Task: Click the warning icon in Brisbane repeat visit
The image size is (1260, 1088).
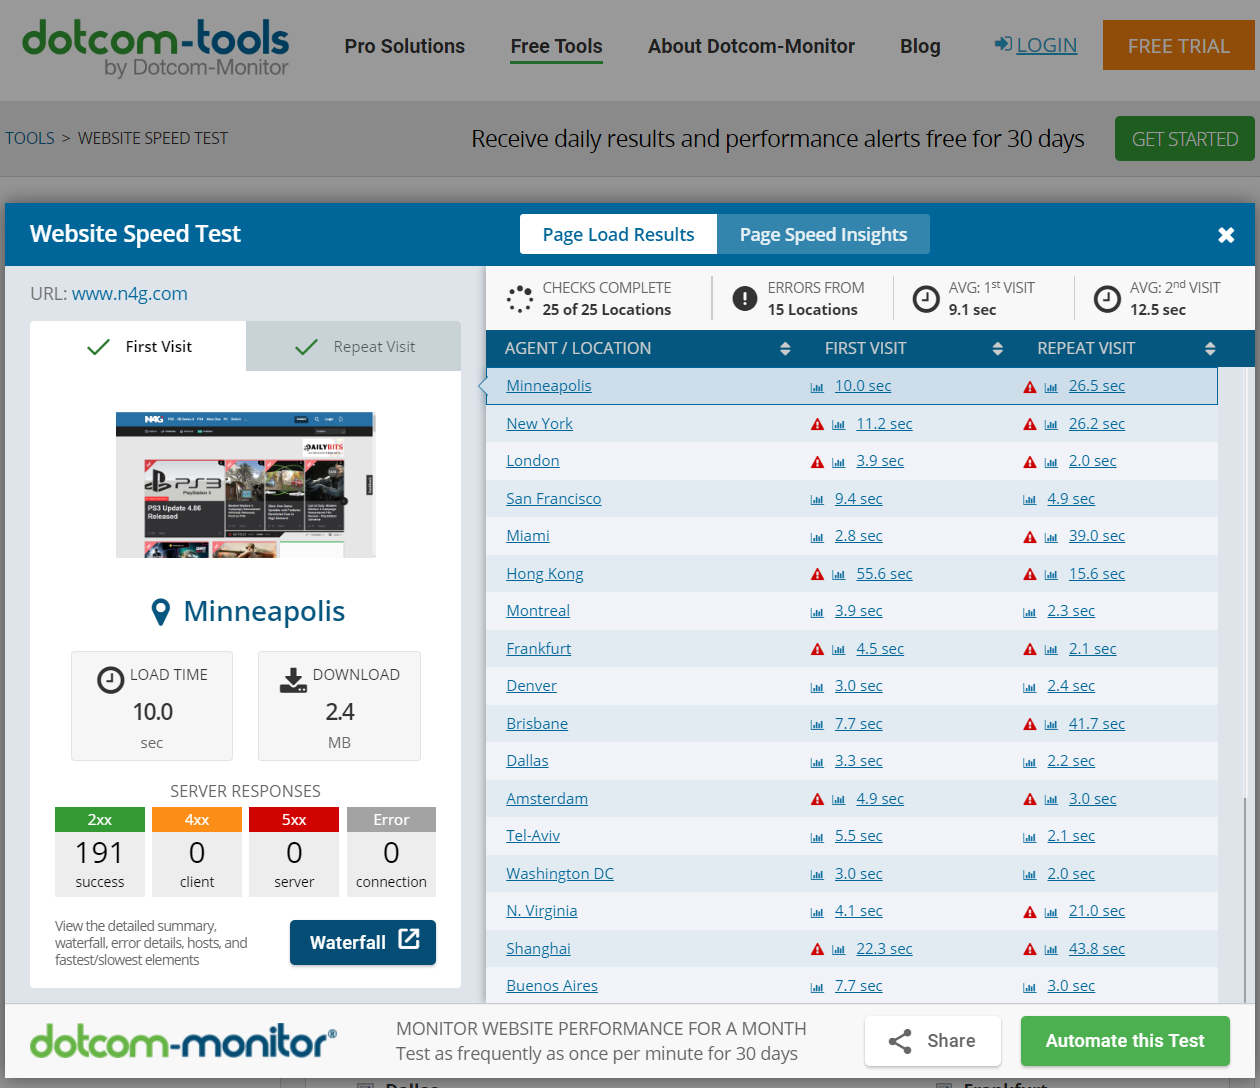Action: [x=1030, y=724]
